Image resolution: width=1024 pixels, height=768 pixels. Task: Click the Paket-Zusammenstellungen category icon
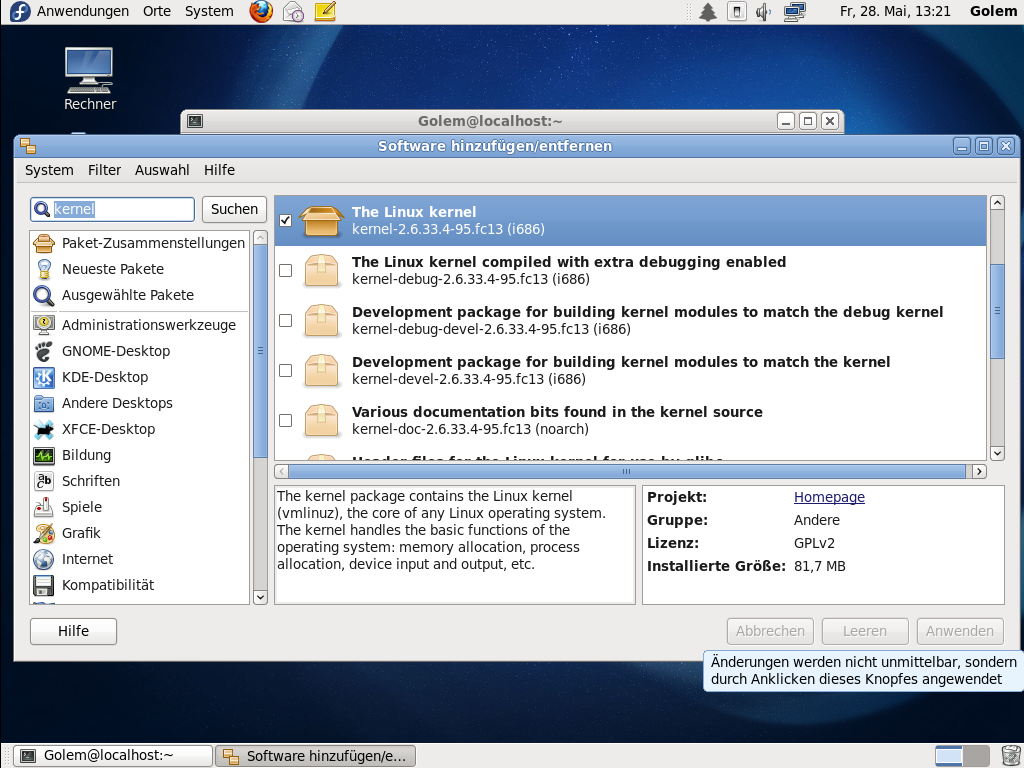click(44, 243)
